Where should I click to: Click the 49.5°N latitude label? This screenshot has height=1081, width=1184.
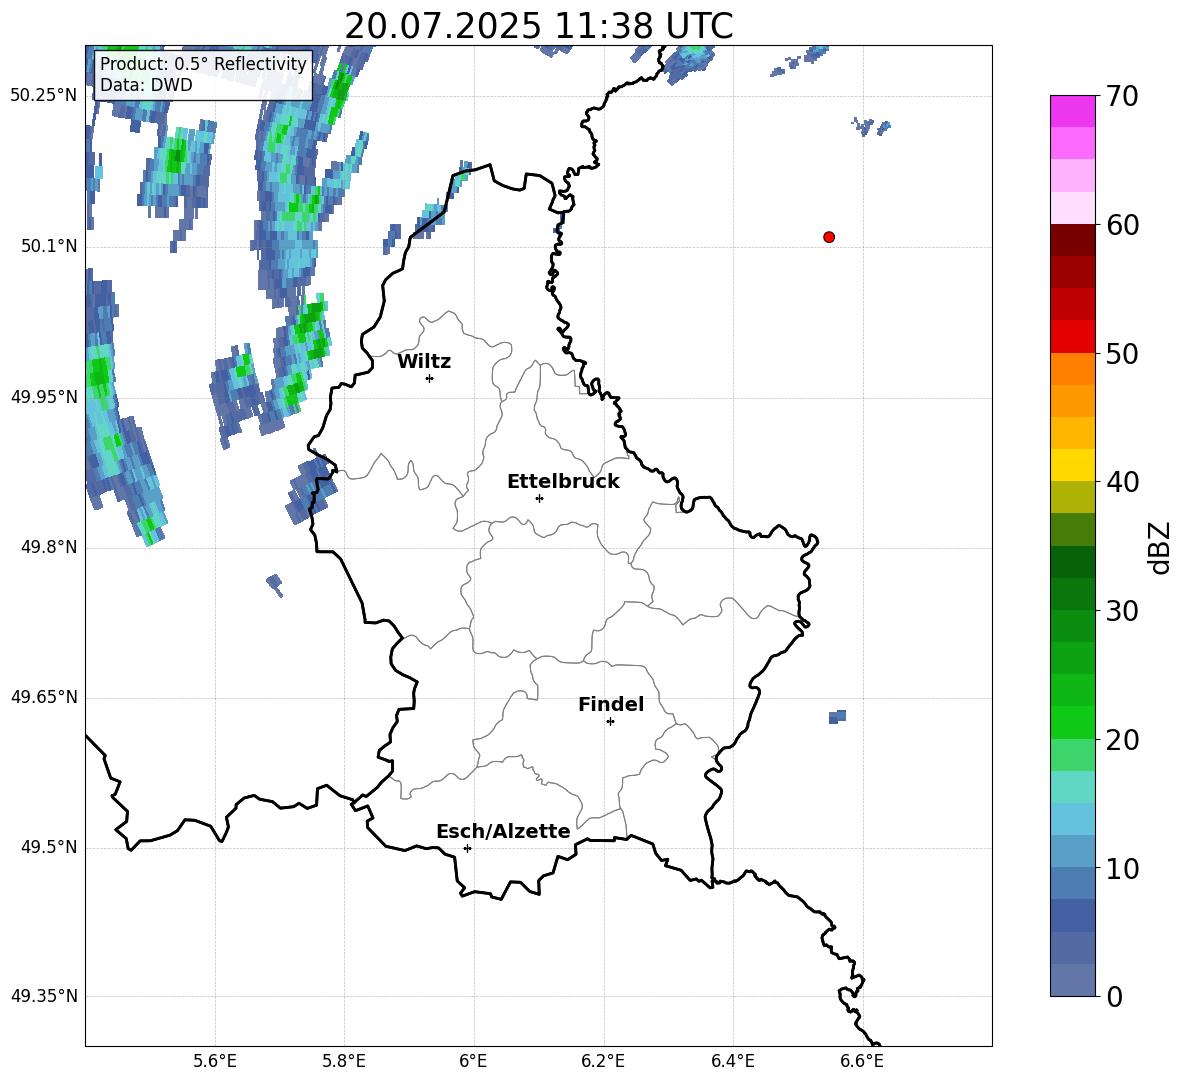49,847
